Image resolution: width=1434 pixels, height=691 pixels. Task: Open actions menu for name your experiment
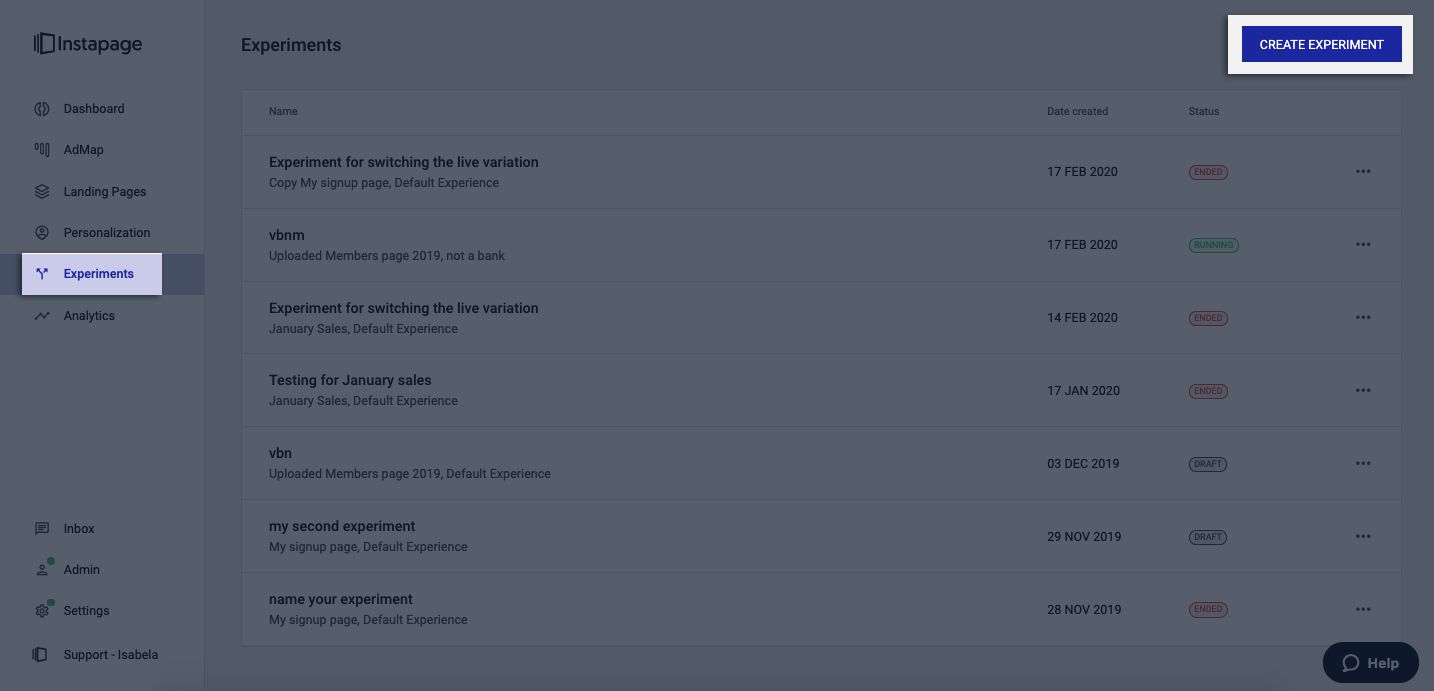(x=1363, y=610)
